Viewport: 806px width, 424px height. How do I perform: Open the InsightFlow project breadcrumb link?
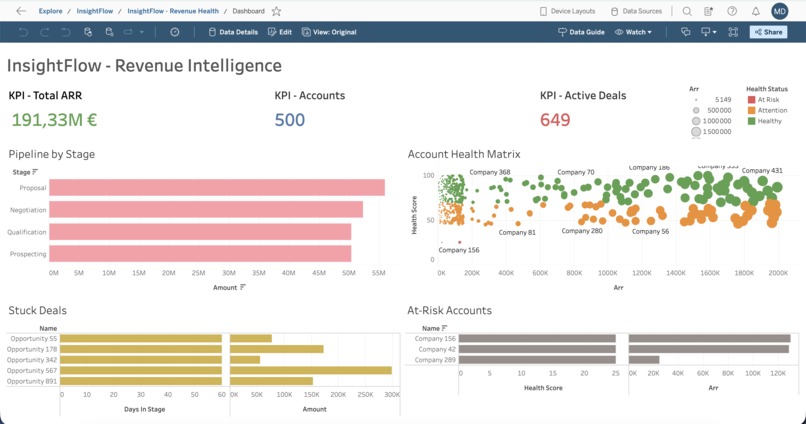tap(95, 11)
